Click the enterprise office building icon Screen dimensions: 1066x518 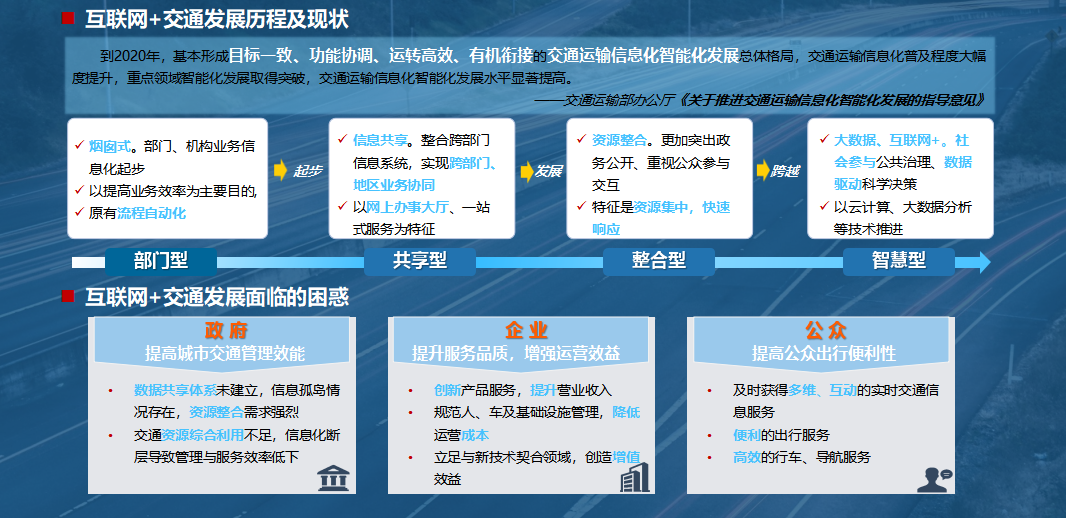click(x=634, y=477)
